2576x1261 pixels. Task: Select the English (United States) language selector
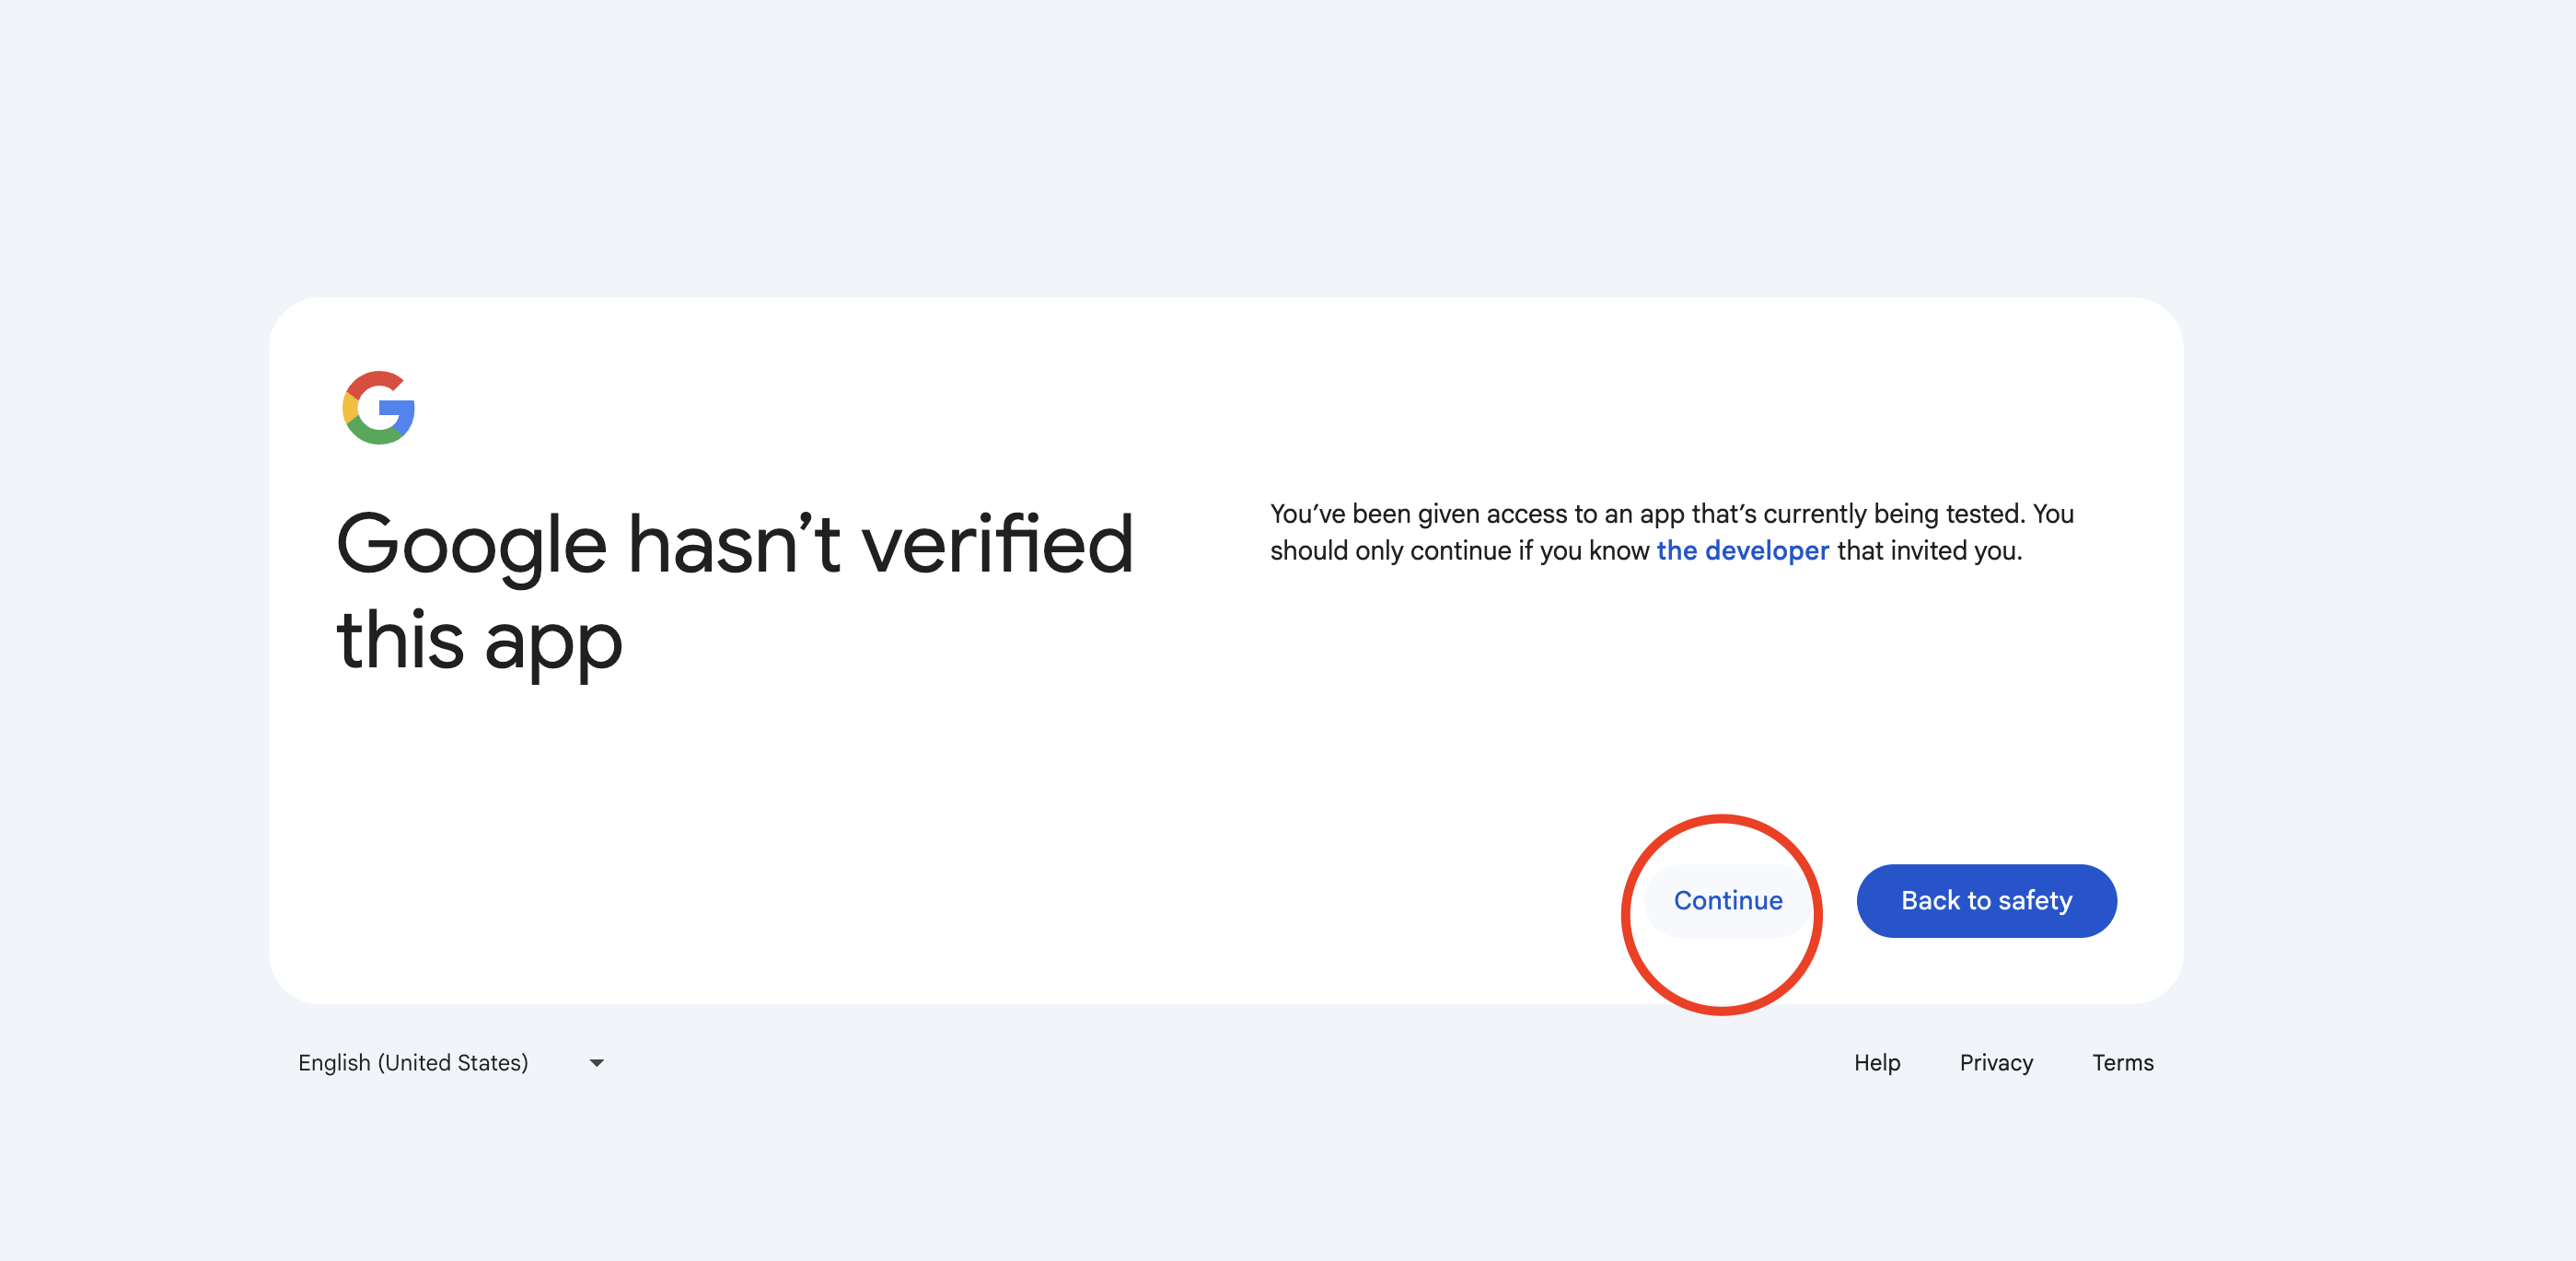coord(452,1063)
